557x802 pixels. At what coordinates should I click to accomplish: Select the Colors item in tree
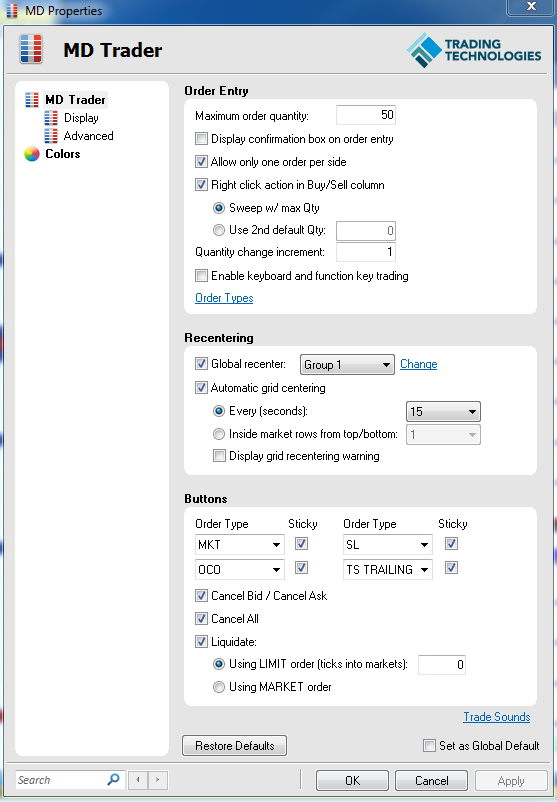[x=63, y=154]
